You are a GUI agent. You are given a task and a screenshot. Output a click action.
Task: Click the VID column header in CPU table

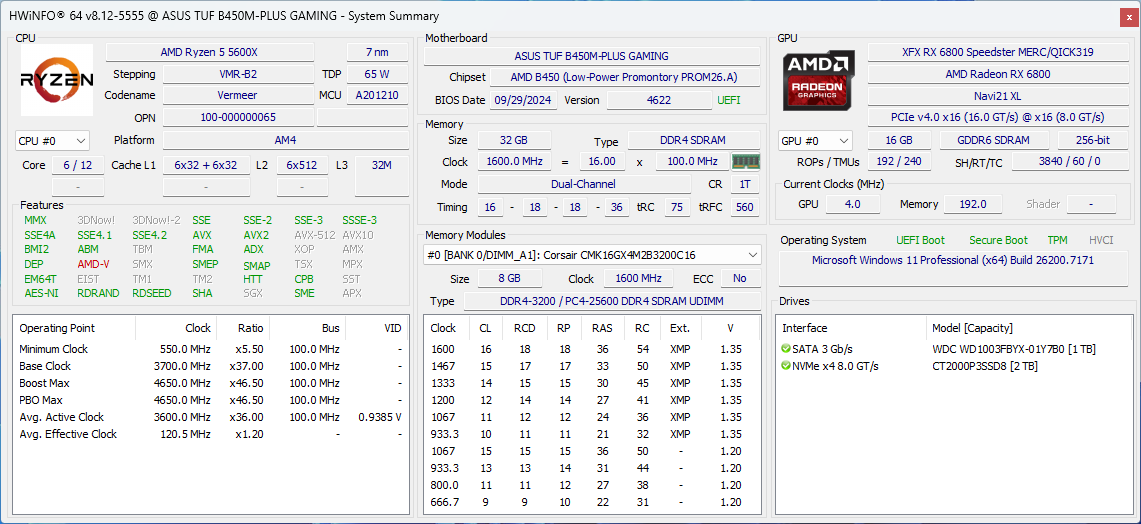(392, 328)
